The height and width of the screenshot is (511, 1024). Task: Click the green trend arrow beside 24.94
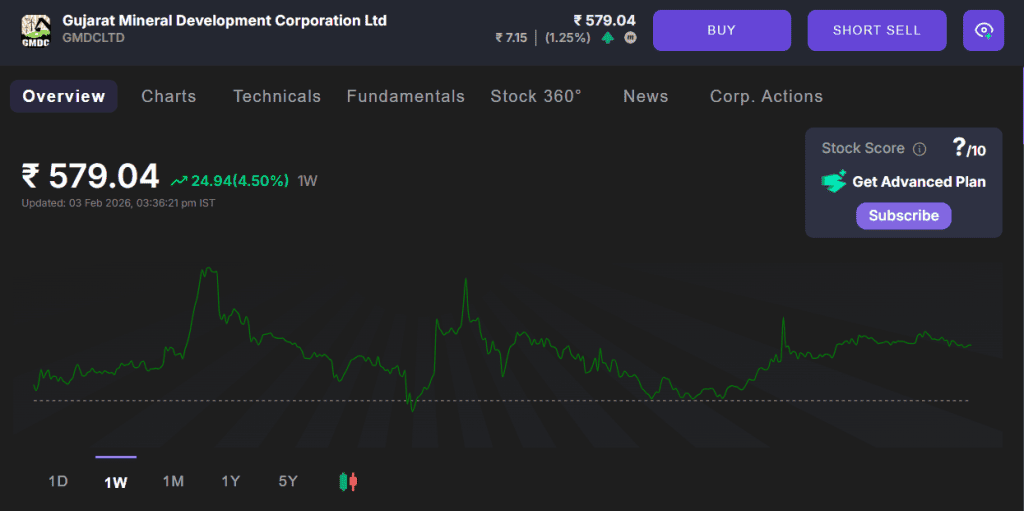click(x=179, y=181)
